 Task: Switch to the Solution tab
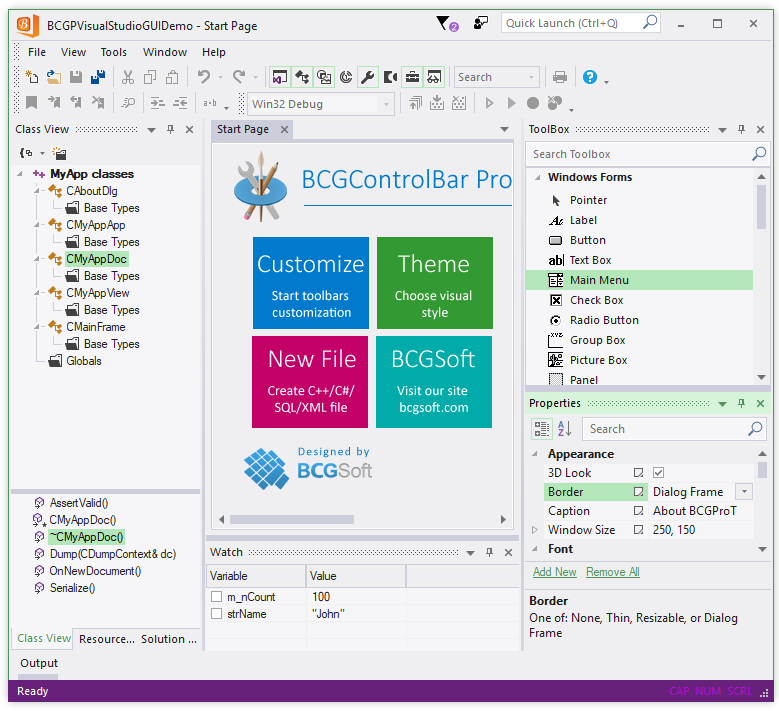[x=169, y=639]
